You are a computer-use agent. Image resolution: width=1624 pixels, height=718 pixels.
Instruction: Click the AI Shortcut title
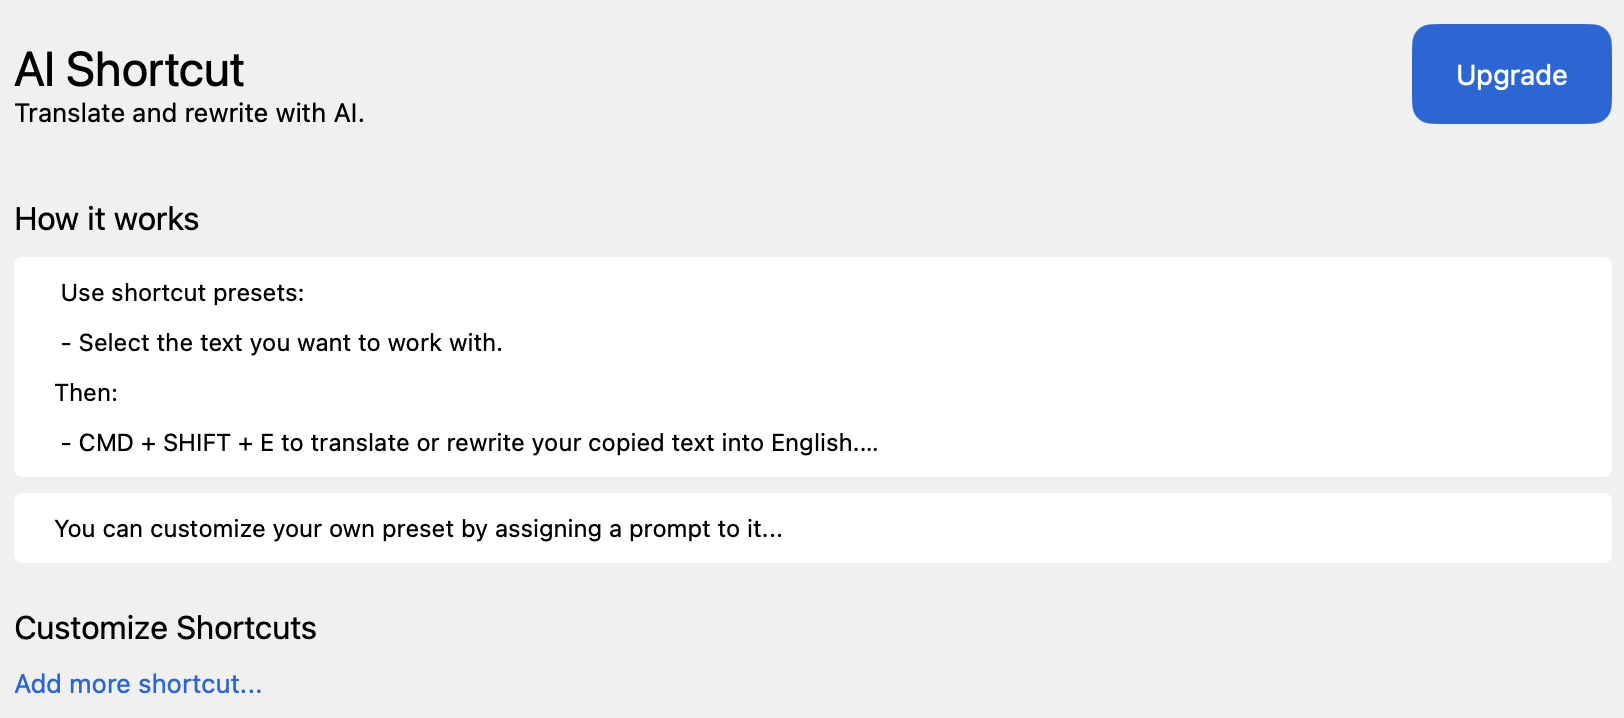(129, 70)
